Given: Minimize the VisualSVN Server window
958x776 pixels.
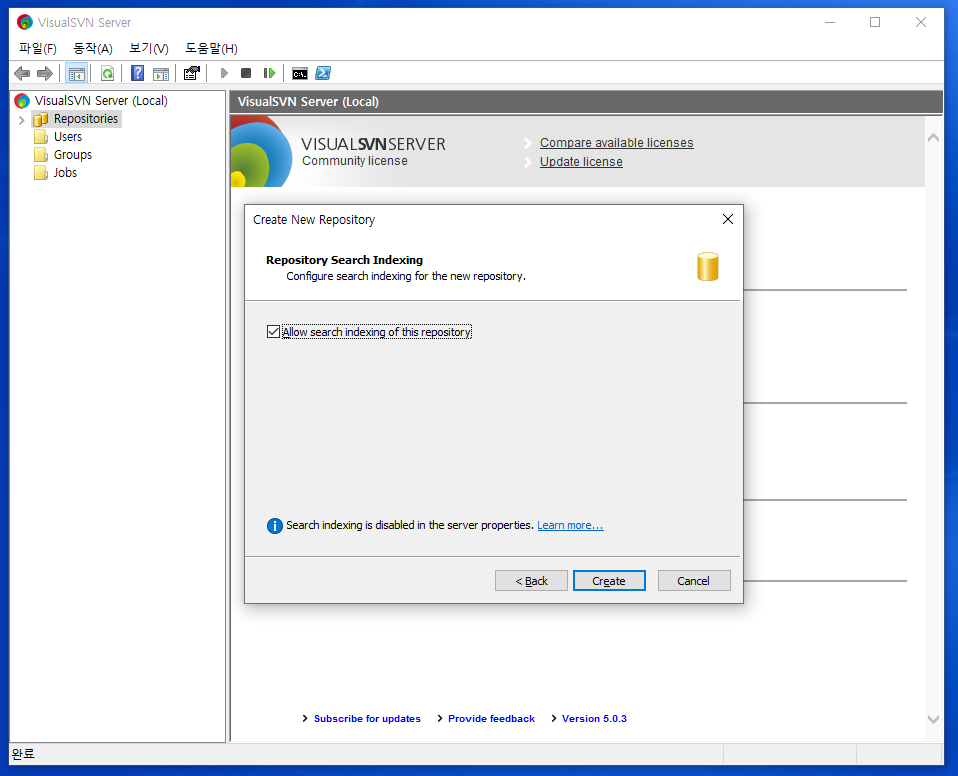Looking at the screenshot, I should (830, 22).
